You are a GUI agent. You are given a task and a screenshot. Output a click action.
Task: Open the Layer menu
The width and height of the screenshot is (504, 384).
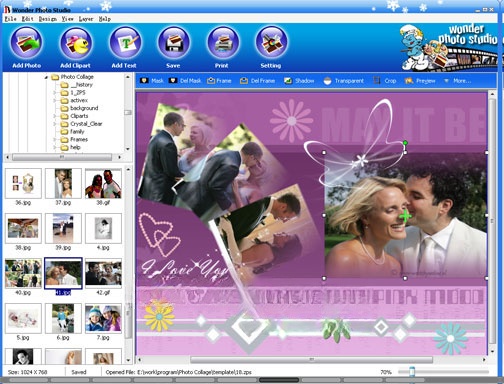(x=86, y=19)
